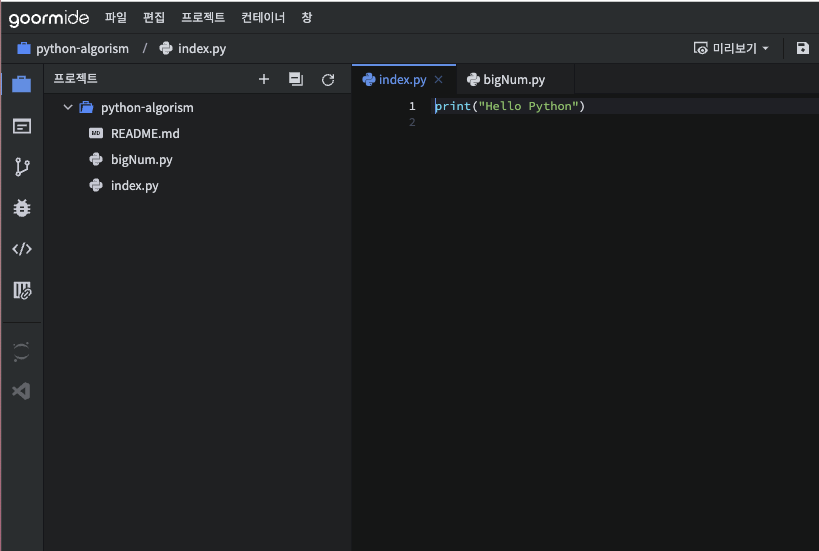
Task: Collapse the python-algorism folder
Action: click(x=68, y=107)
